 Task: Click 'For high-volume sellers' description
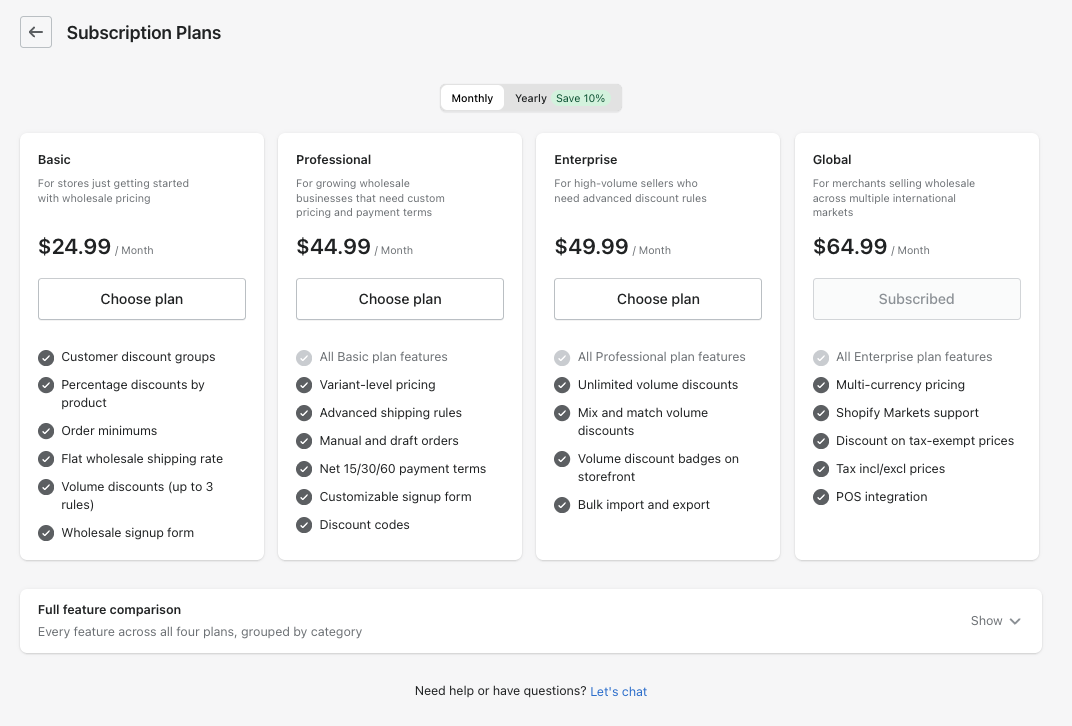click(x=630, y=191)
